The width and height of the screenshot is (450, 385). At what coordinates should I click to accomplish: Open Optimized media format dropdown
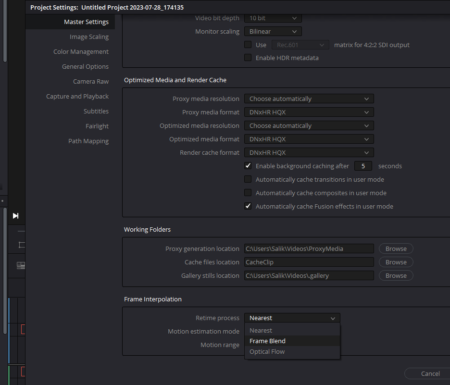[x=309, y=139]
